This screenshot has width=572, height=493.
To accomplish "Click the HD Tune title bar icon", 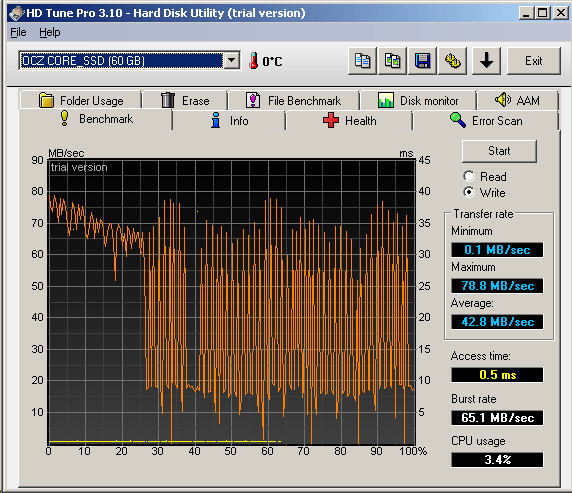I will [x=16, y=14].
